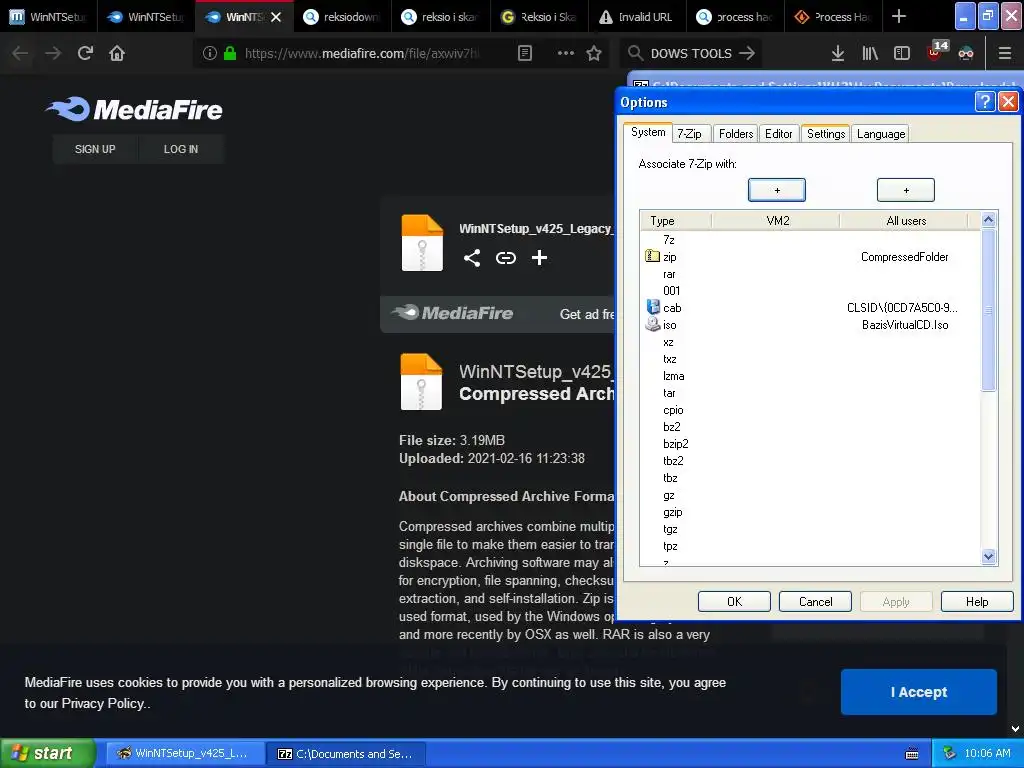
Task: Click the MediaFire logo at top left
Action: click(x=135, y=109)
